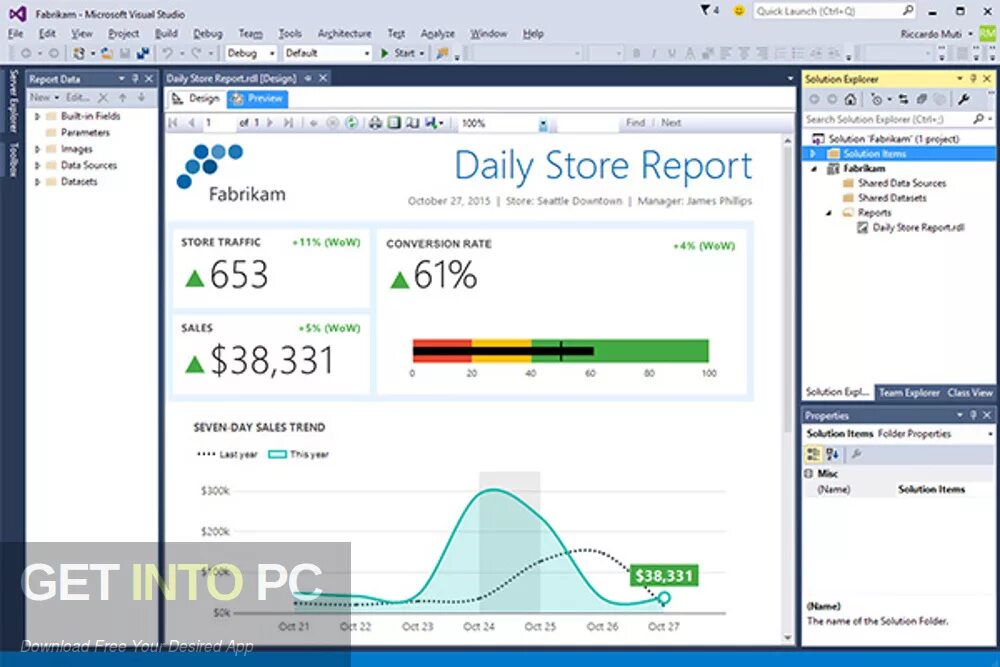Click the Find button in preview
1000x667 pixels.
click(x=635, y=122)
